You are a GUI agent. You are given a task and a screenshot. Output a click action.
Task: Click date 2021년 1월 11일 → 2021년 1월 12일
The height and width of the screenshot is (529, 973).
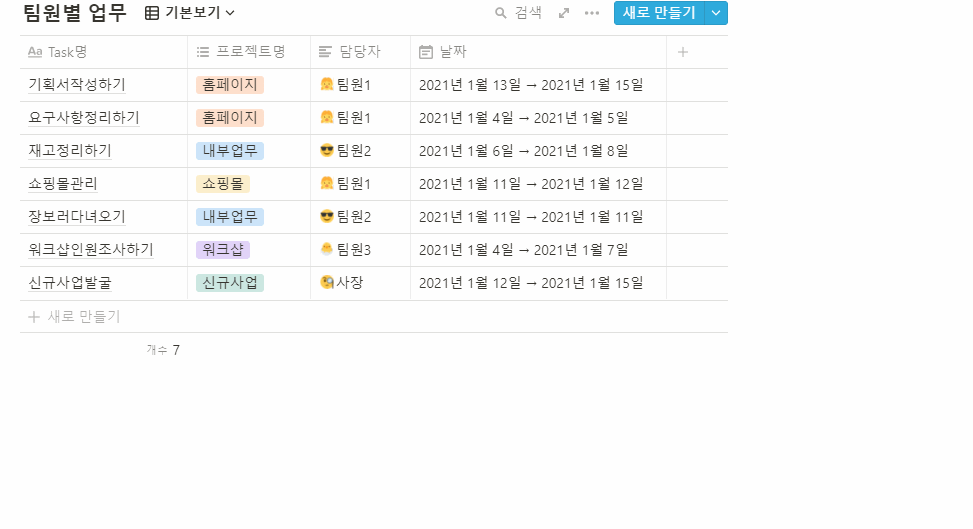coord(531,184)
